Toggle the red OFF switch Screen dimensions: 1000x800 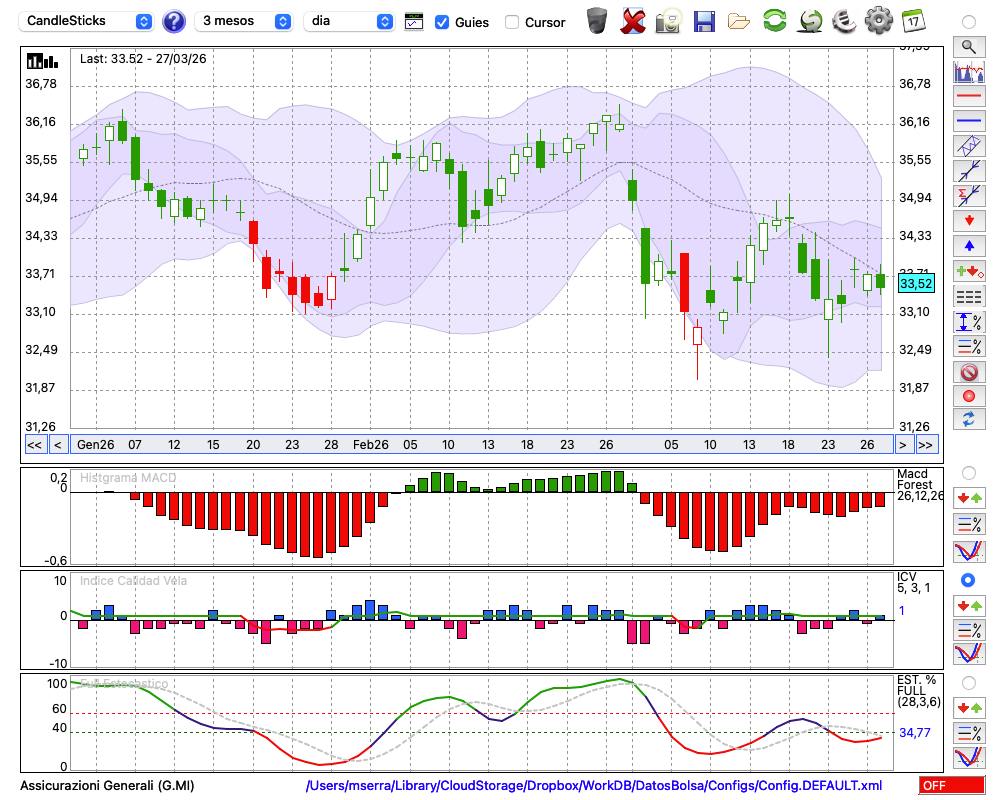(x=952, y=785)
